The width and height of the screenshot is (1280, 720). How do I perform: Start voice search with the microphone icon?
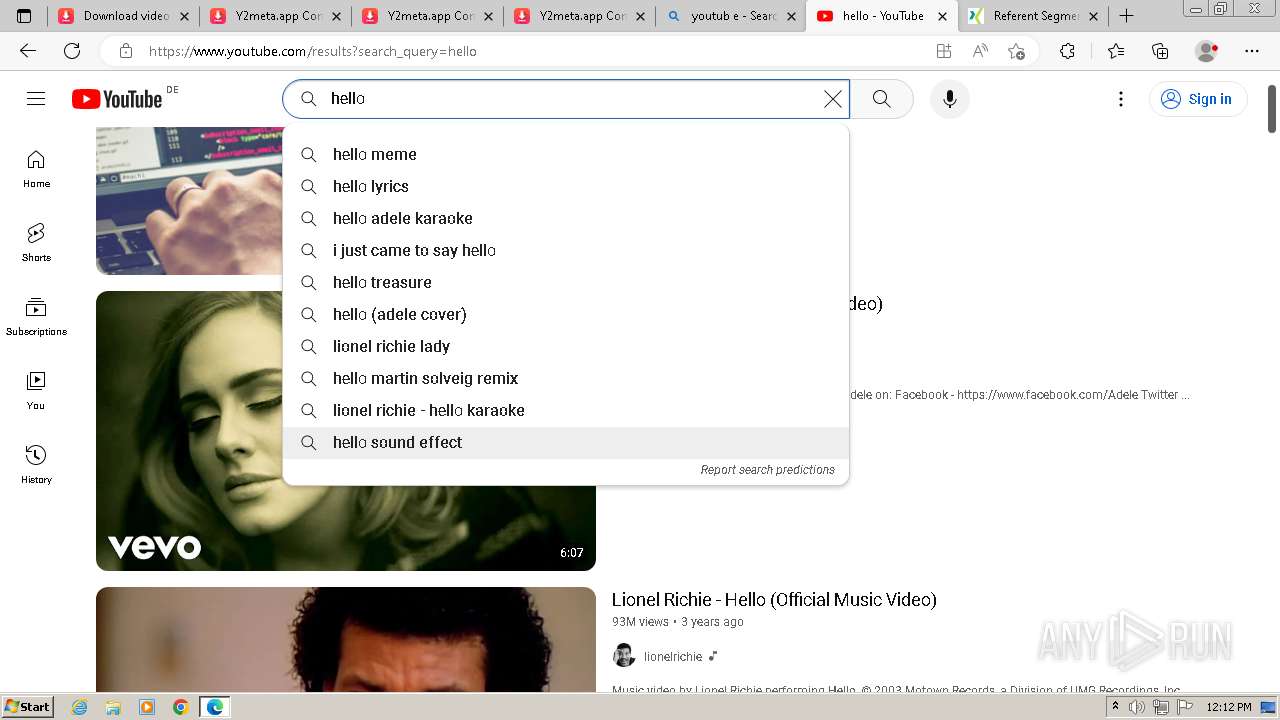[950, 98]
